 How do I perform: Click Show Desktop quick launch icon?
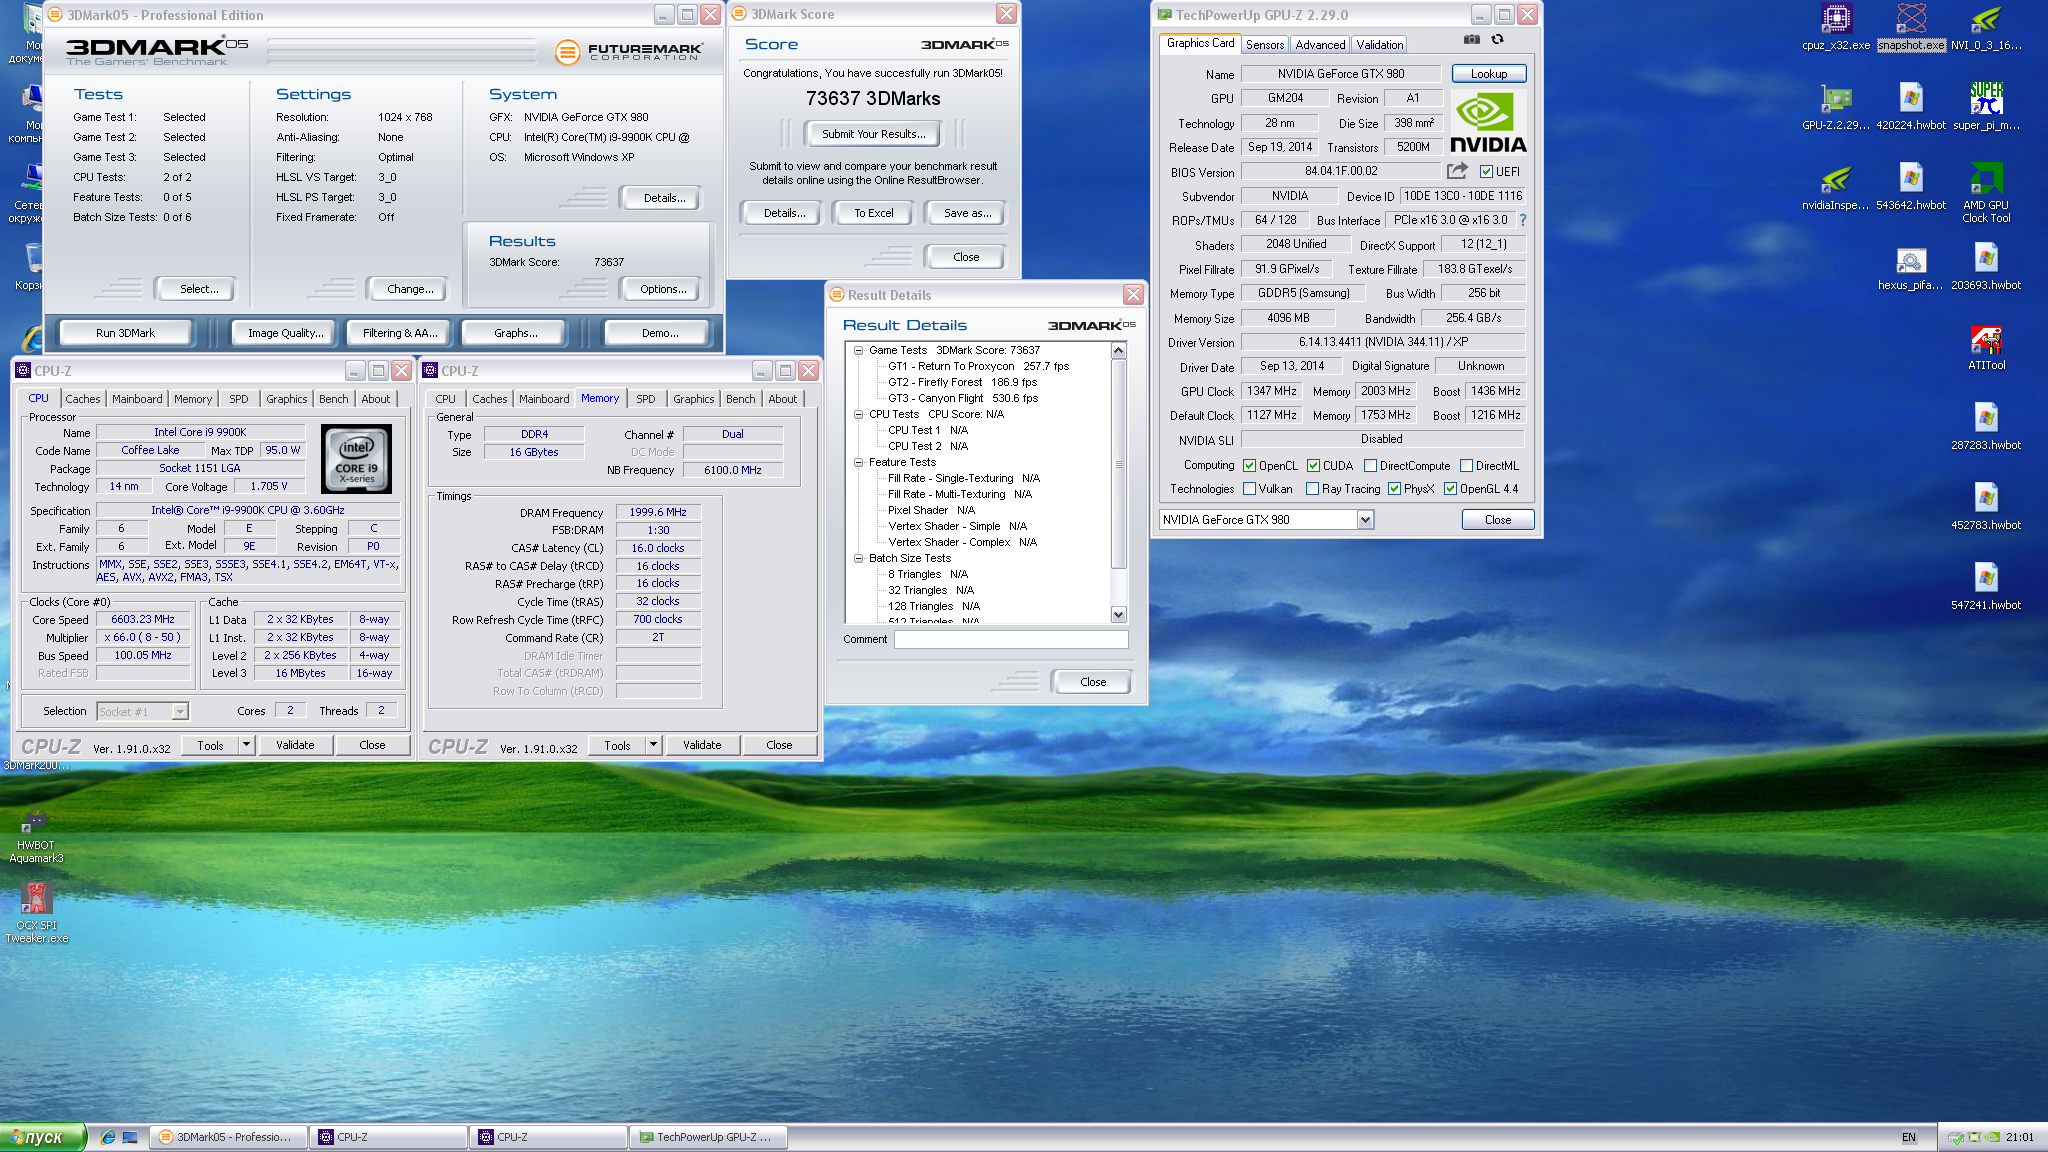130,1137
